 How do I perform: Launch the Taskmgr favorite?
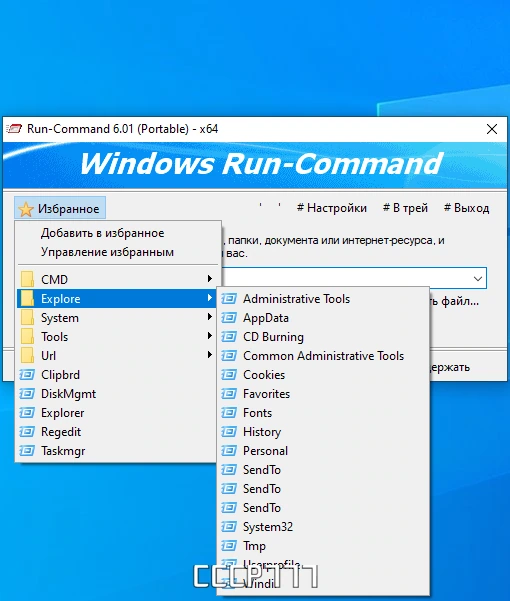pyautogui.click(x=116, y=451)
